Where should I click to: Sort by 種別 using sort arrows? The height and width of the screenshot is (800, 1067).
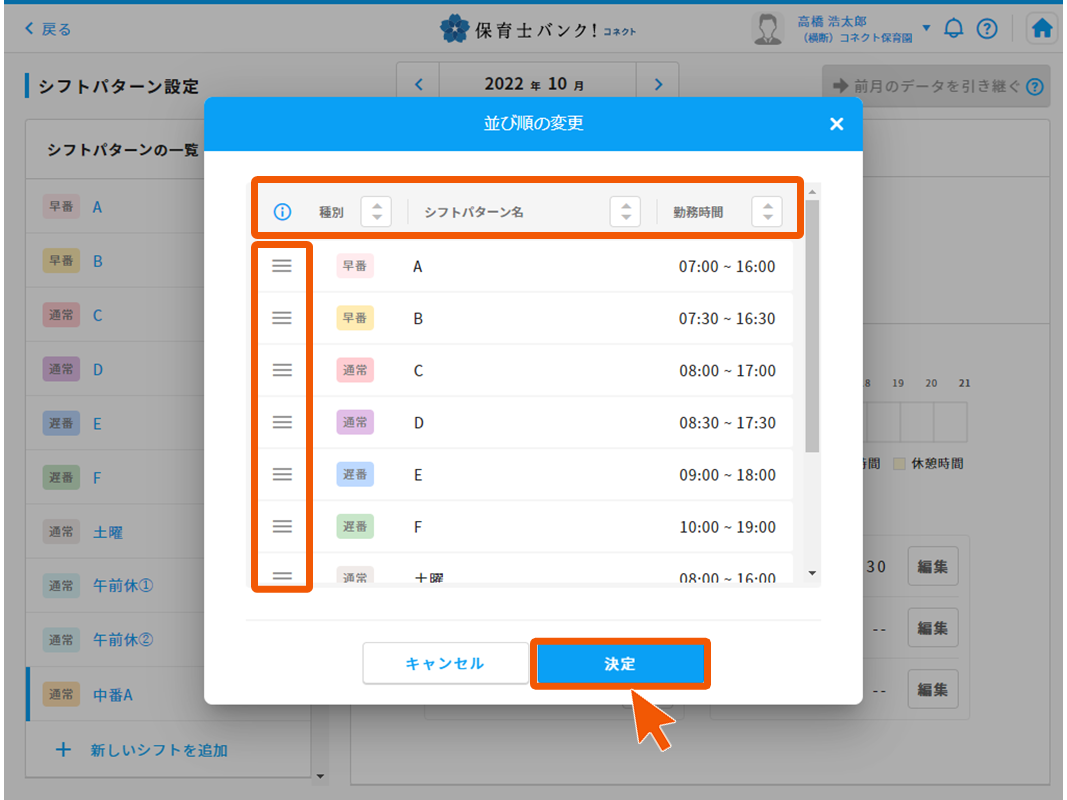point(376,212)
